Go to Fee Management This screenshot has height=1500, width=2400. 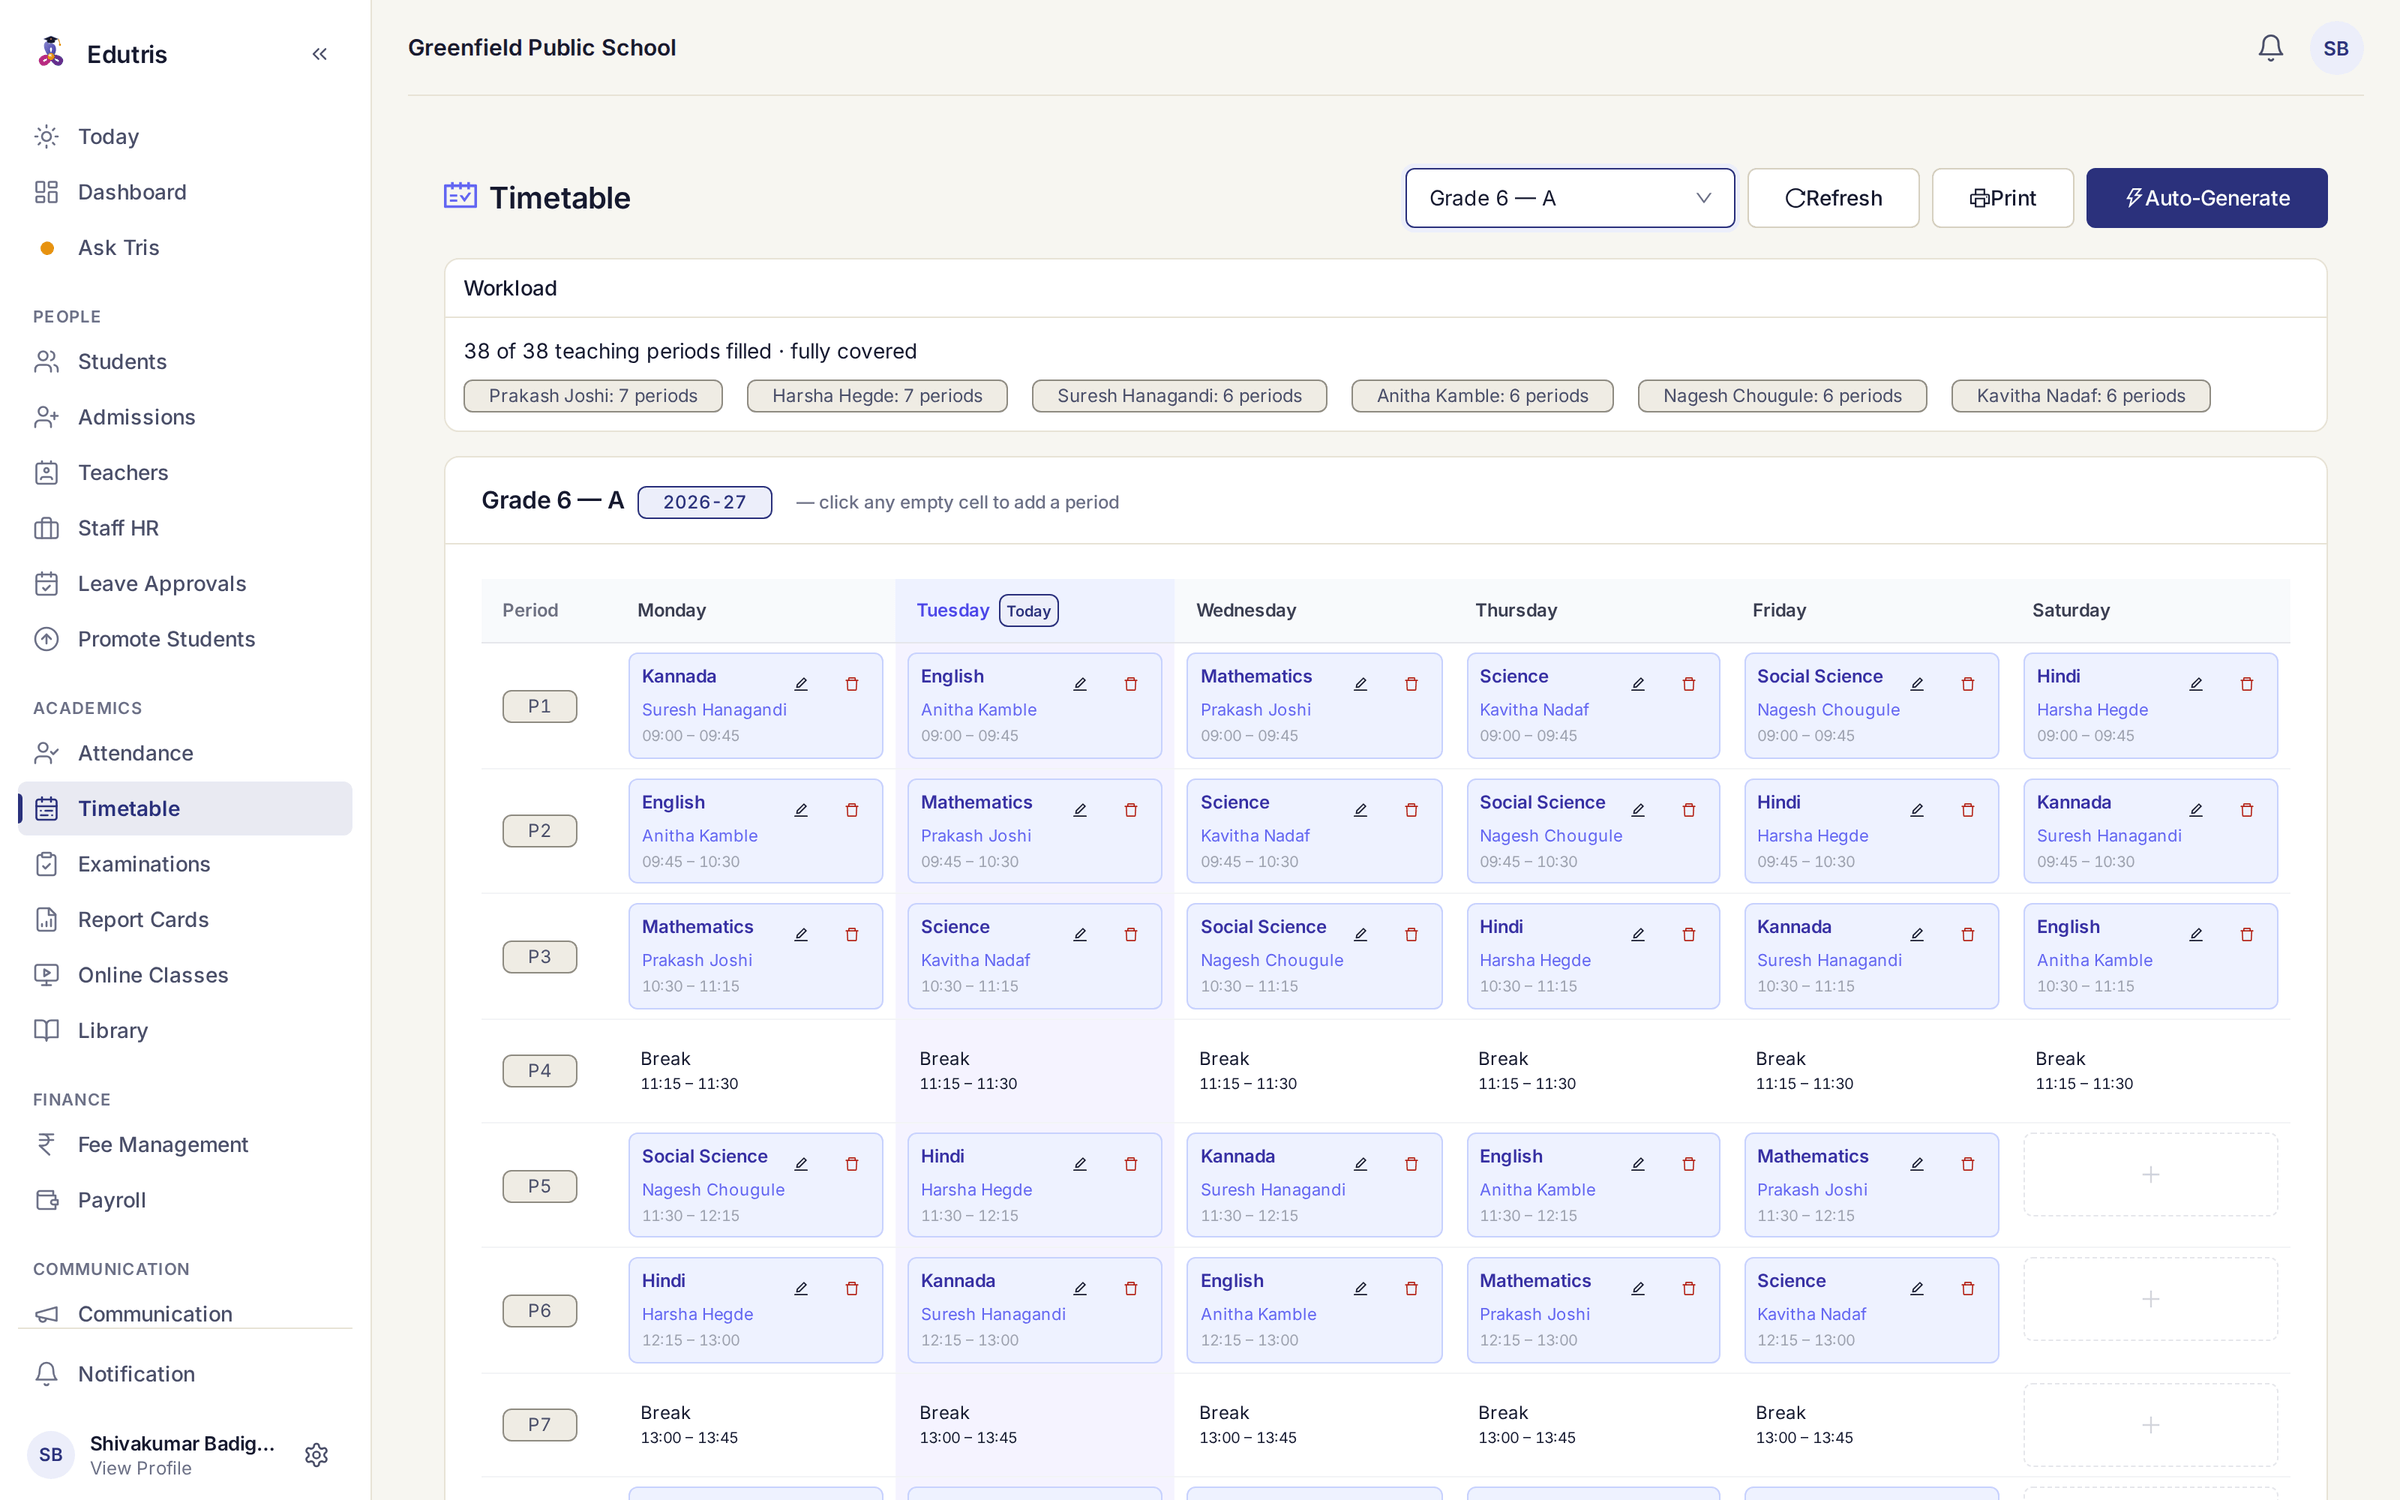click(186, 1144)
